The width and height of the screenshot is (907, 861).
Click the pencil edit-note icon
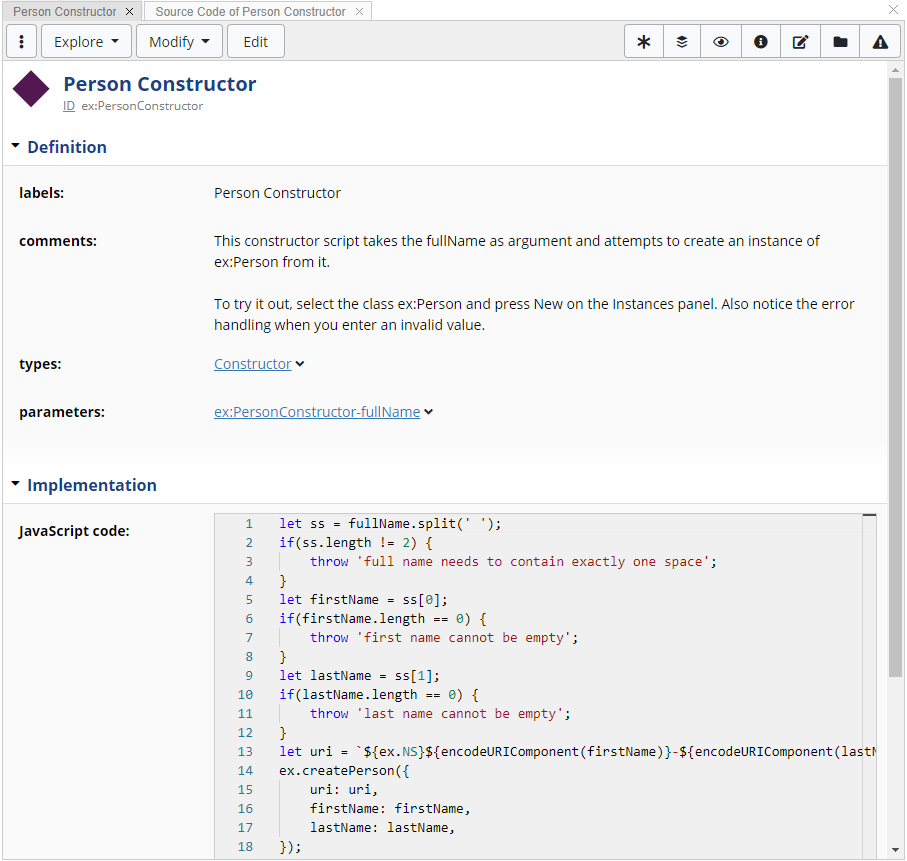(x=800, y=42)
